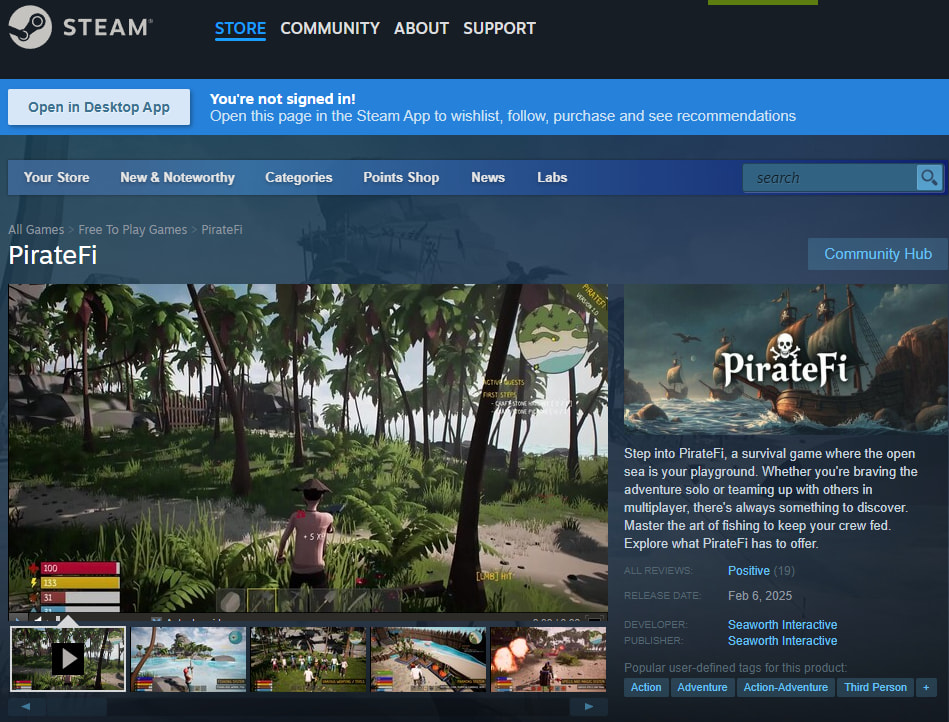The width and height of the screenshot is (949, 722).
Task: Click the "ALL REVIEWS:" label
Action: (x=658, y=571)
